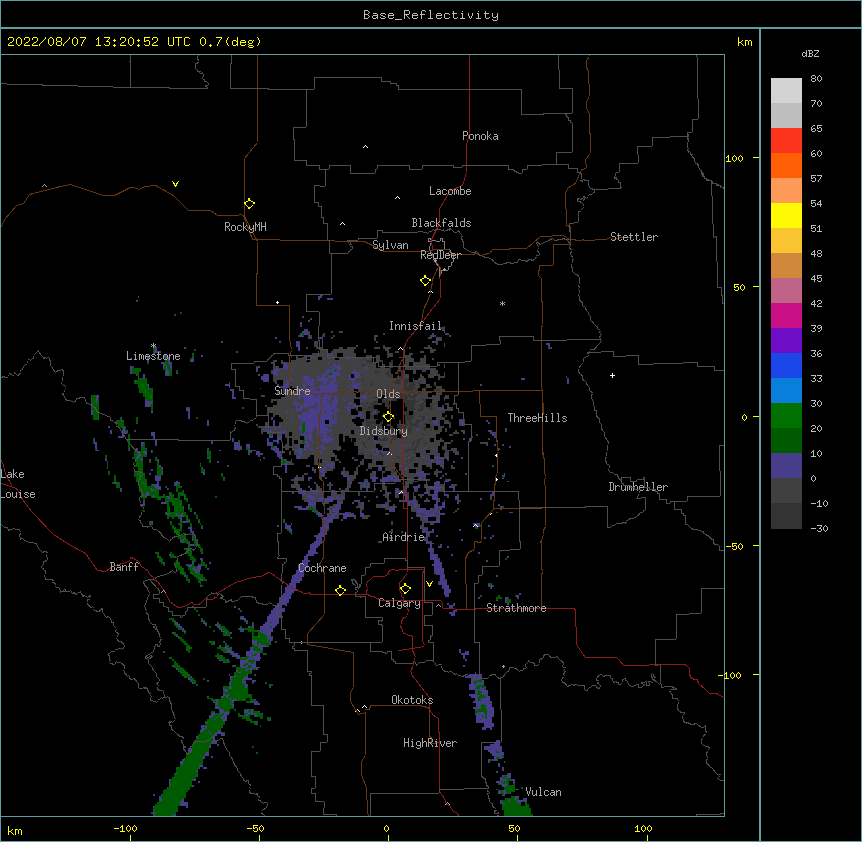Click the km unit label at bottom left
The height and width of the screenshot is (842, 862).
(x=15, y=830)
